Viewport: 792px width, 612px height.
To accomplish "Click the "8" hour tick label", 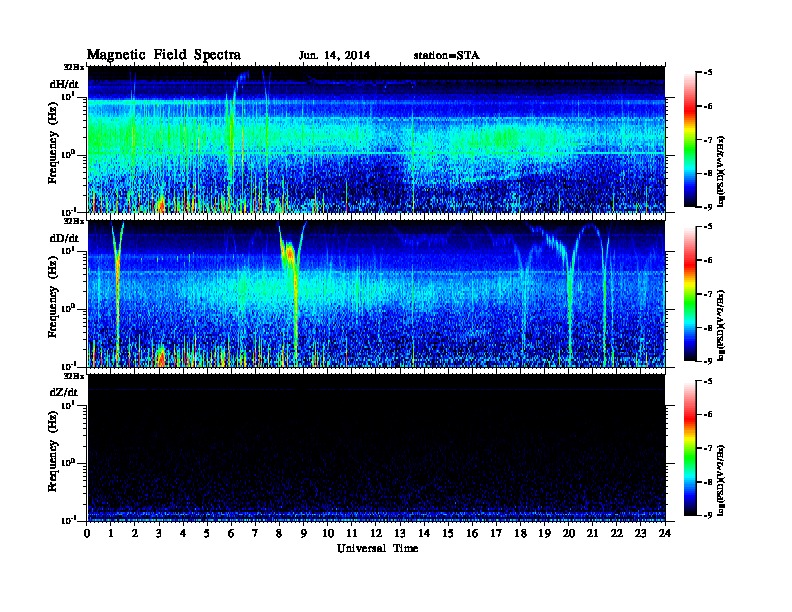I will (280, 533).
